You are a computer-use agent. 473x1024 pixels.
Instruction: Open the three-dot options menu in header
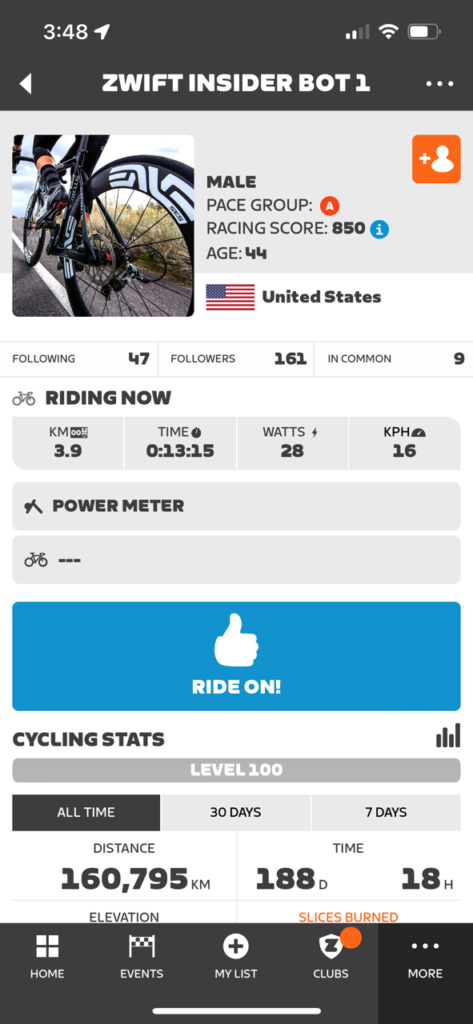tap(440, 84)
